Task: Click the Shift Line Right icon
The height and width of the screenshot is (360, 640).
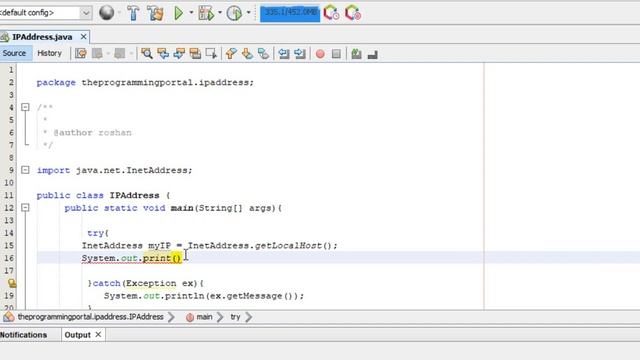Action: 300,53
